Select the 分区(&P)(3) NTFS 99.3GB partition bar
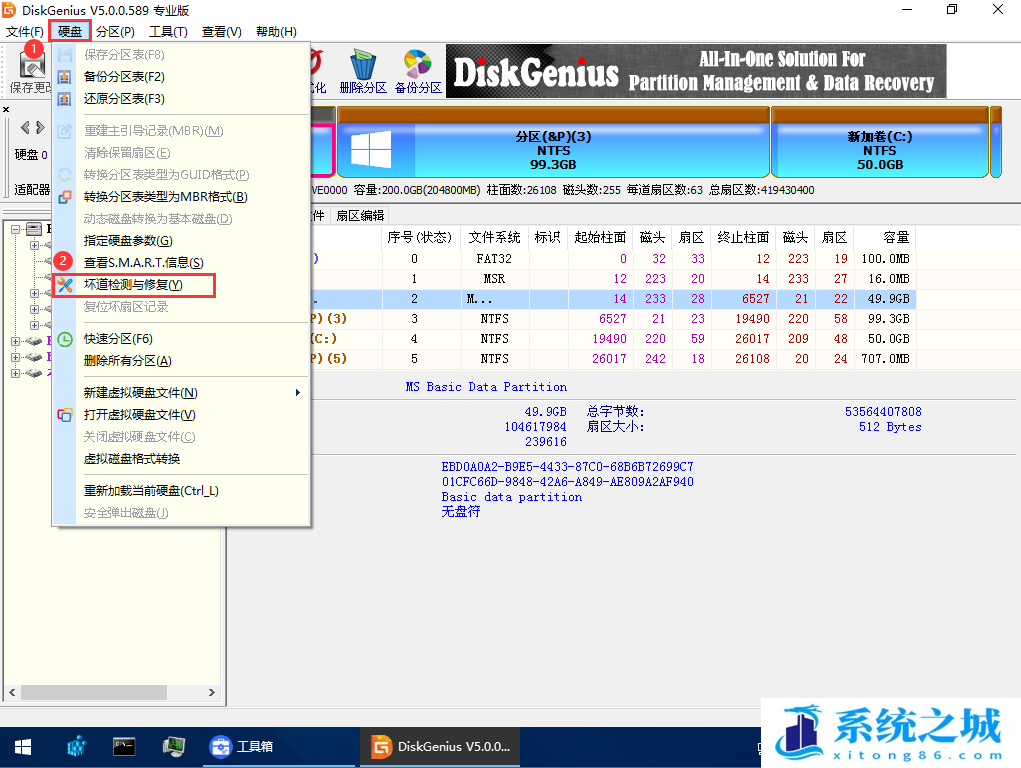Viewport: 1021px width, 768px height. [553, 143]
